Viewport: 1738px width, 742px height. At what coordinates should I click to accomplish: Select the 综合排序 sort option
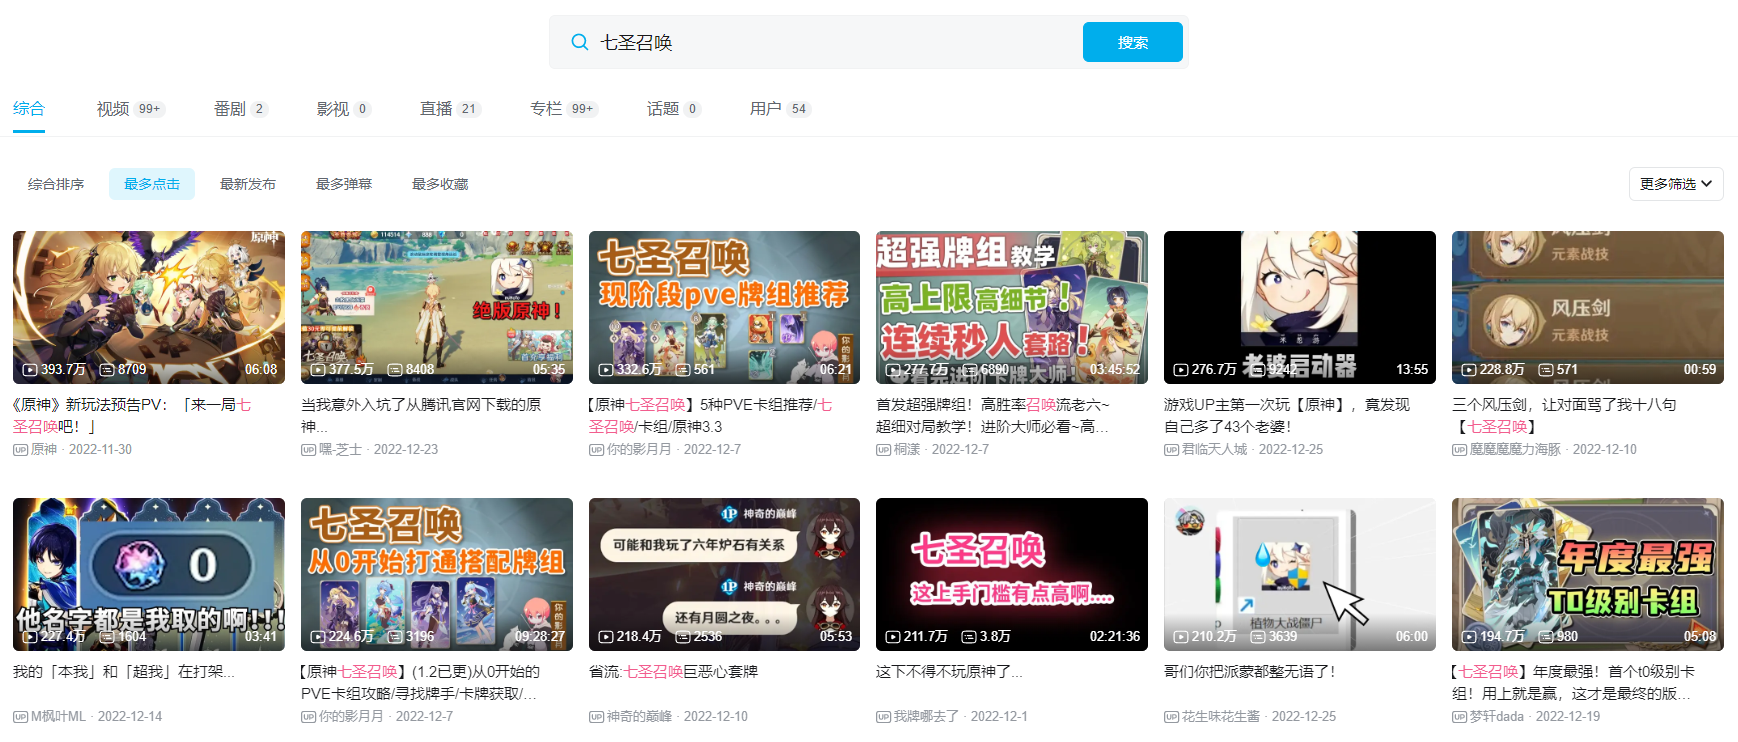pyautogui.click(x=56, y=184)
